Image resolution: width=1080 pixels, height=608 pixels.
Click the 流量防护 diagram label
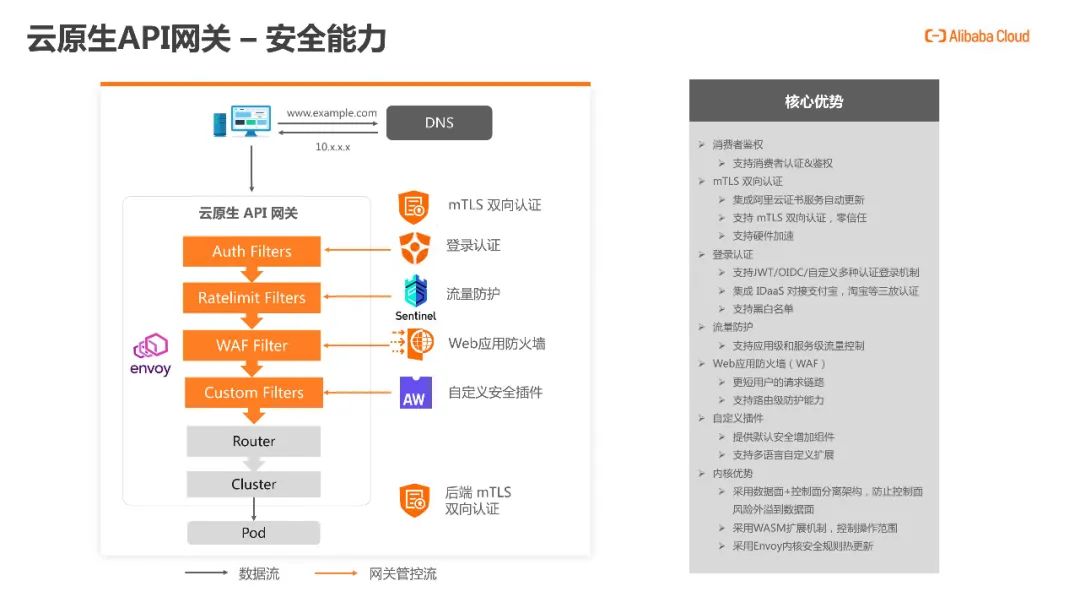[x=473, y=294]
